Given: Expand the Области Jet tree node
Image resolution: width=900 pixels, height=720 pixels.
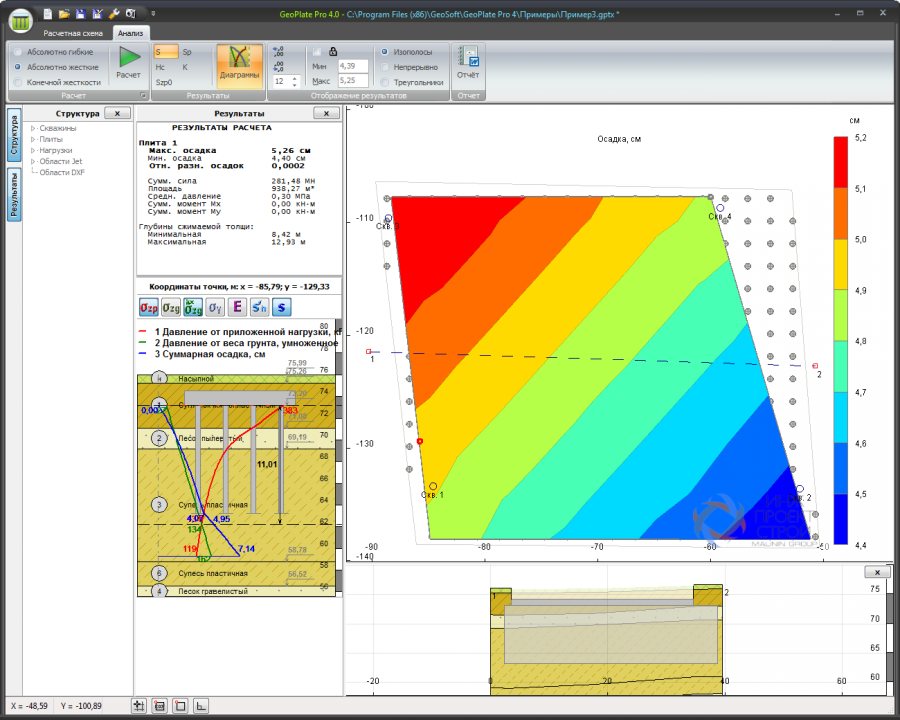Looking at the screenshot, I should point(33,161).
